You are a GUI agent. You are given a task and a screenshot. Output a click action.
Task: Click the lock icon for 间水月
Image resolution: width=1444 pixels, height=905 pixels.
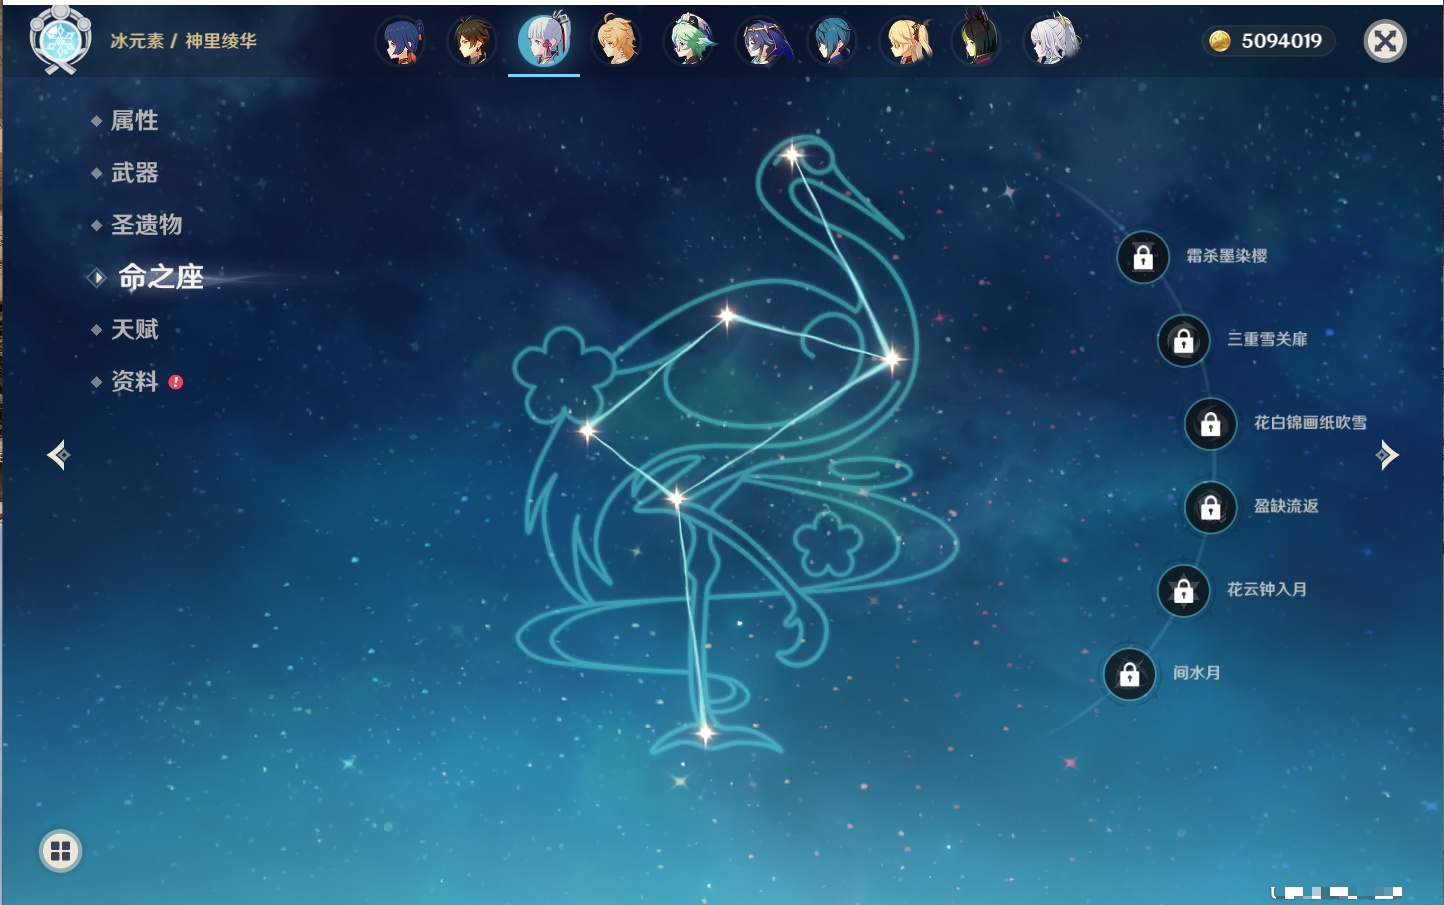[1129, 674]
